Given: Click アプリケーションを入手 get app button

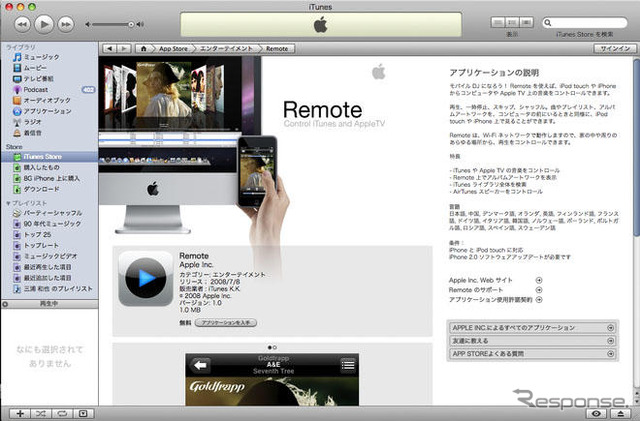Looking at the screenshot, I should coord(226,323).
